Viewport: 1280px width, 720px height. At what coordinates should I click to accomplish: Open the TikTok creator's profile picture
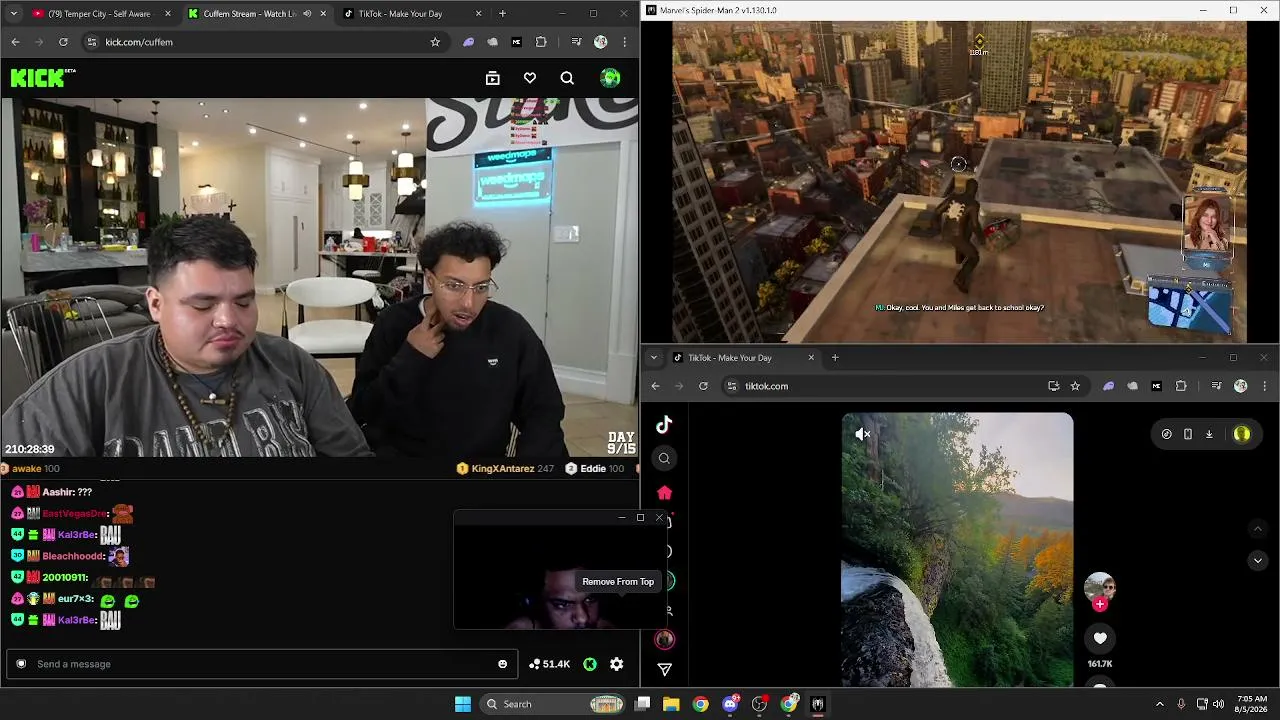pos(1100,586)
